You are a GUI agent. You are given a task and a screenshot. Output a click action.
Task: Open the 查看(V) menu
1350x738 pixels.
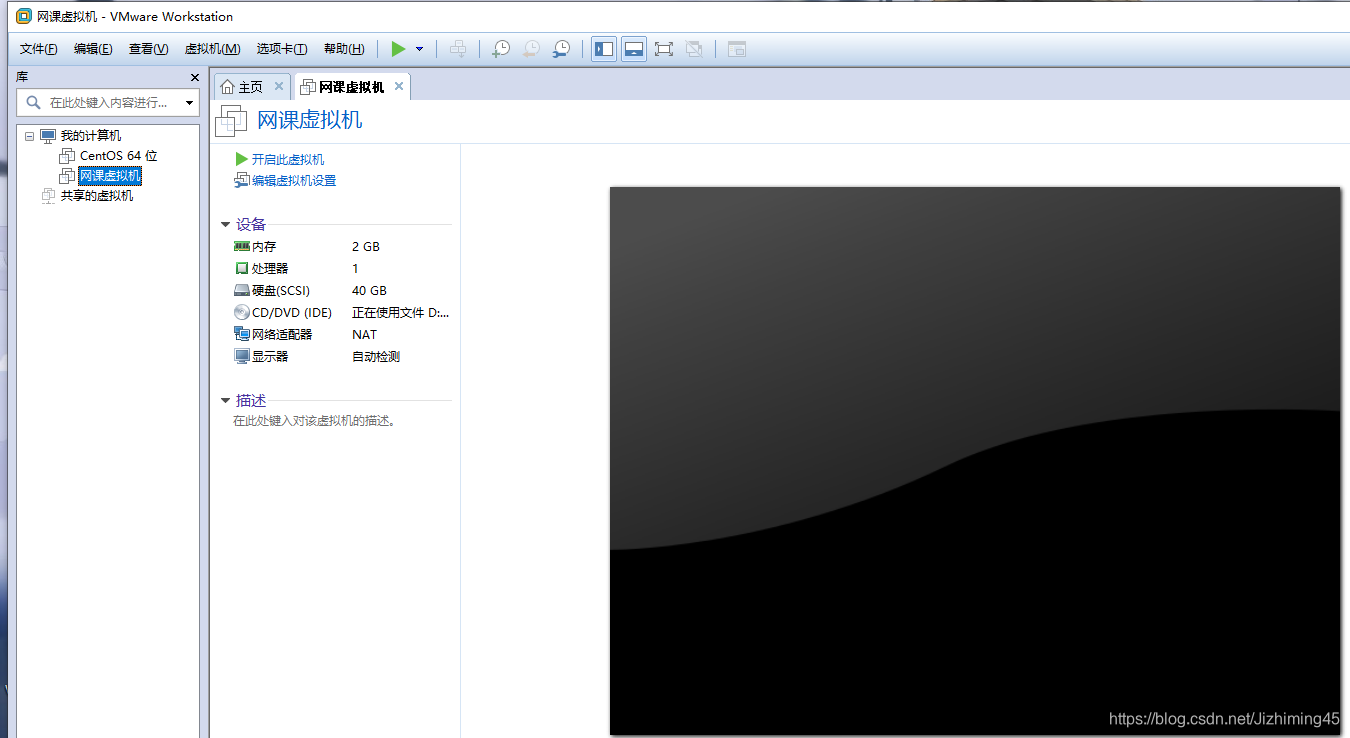tap(148, 49)
